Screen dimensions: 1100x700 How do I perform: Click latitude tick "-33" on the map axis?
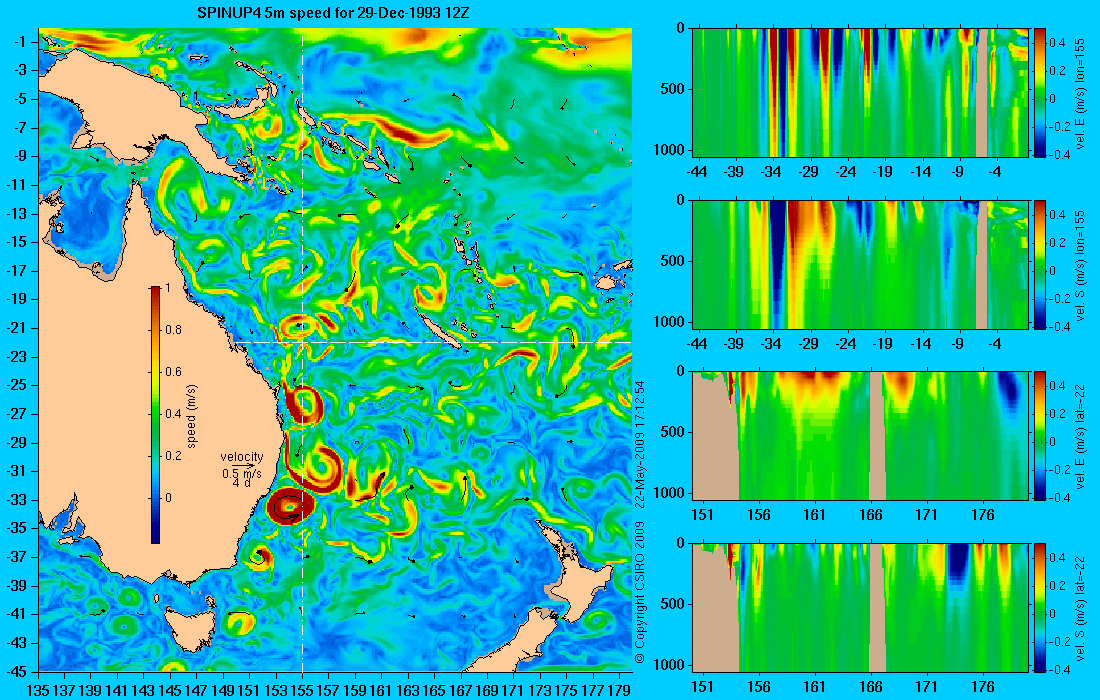coord(17,499)
